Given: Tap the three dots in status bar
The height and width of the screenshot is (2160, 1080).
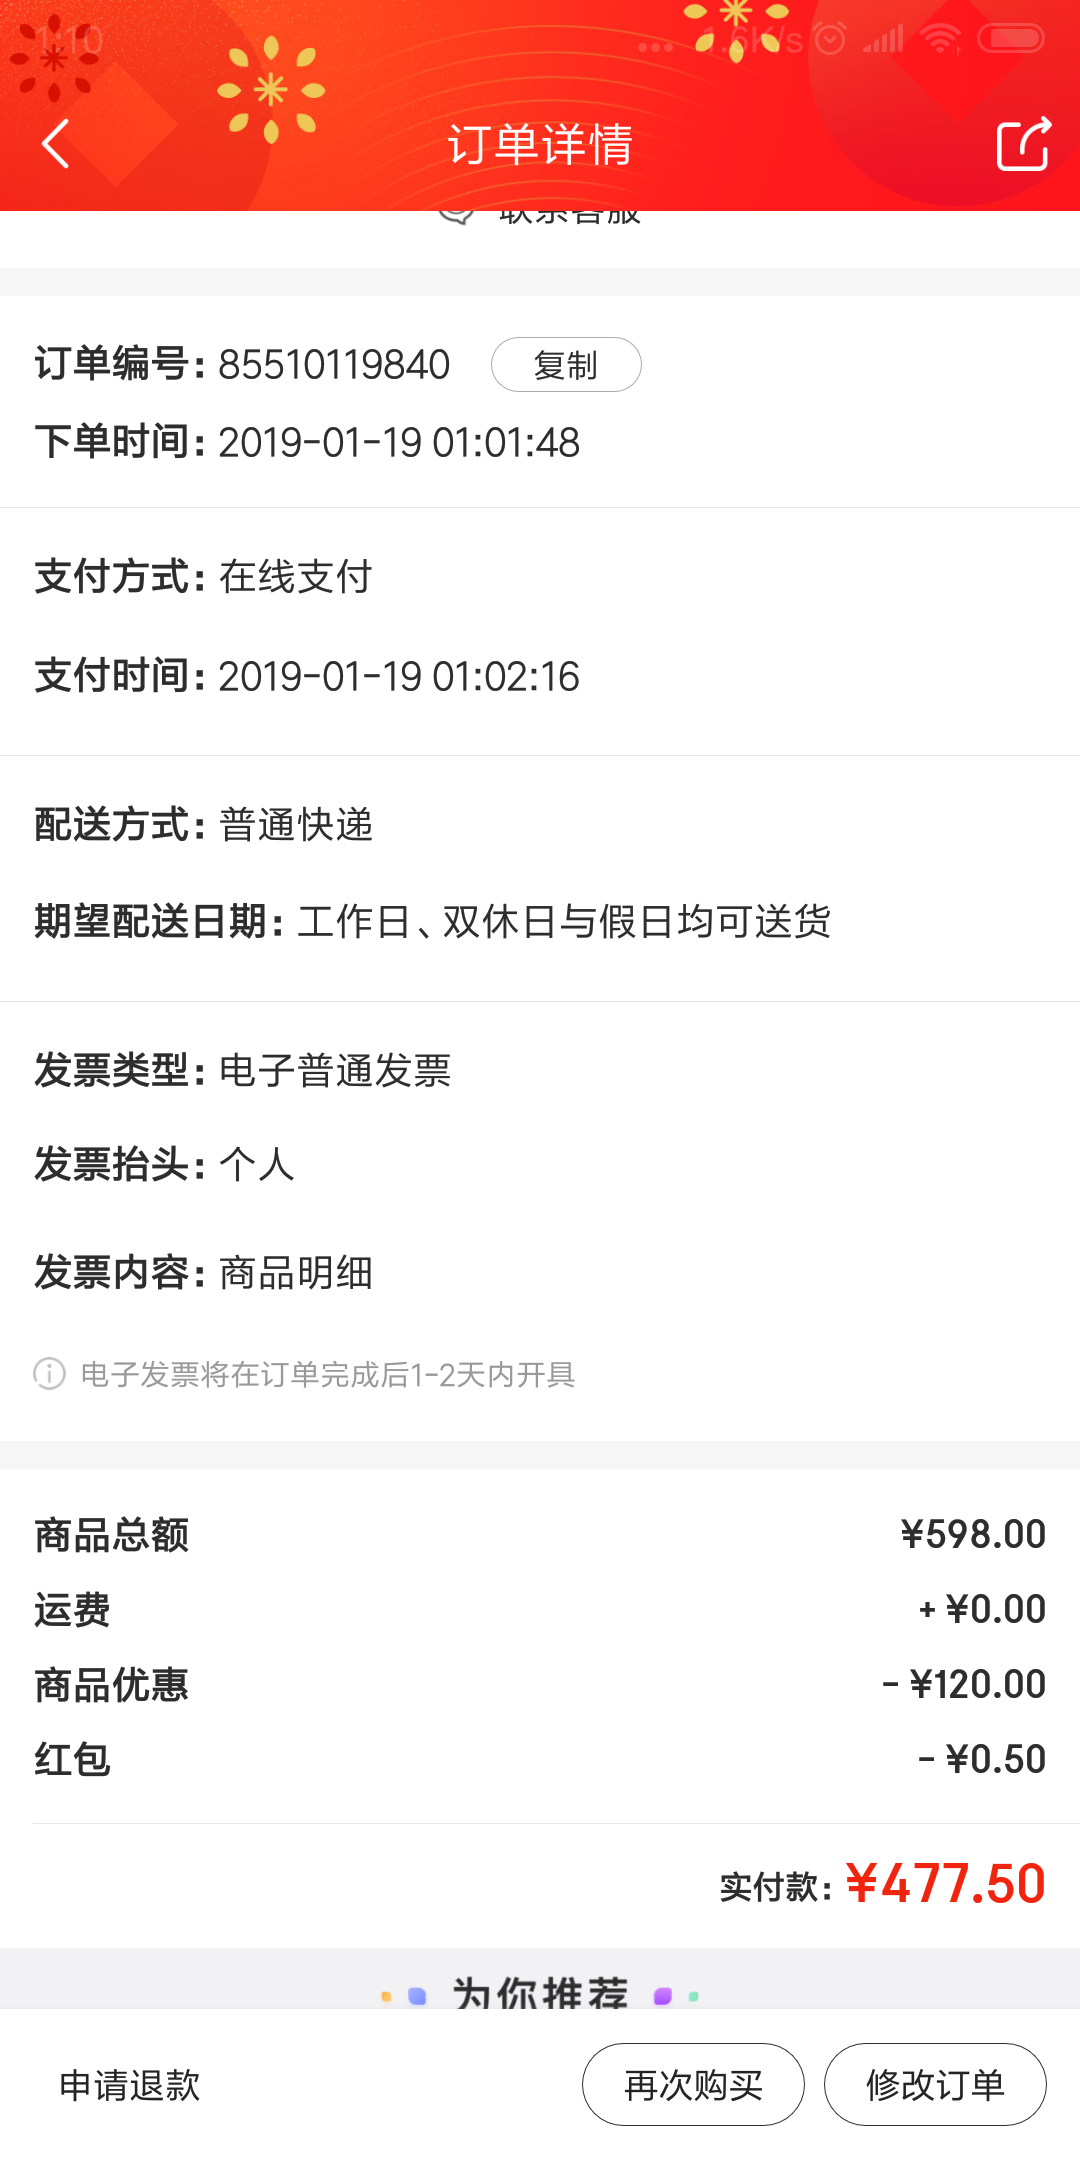Looking at the screenshot, I should tap(655, 46).
